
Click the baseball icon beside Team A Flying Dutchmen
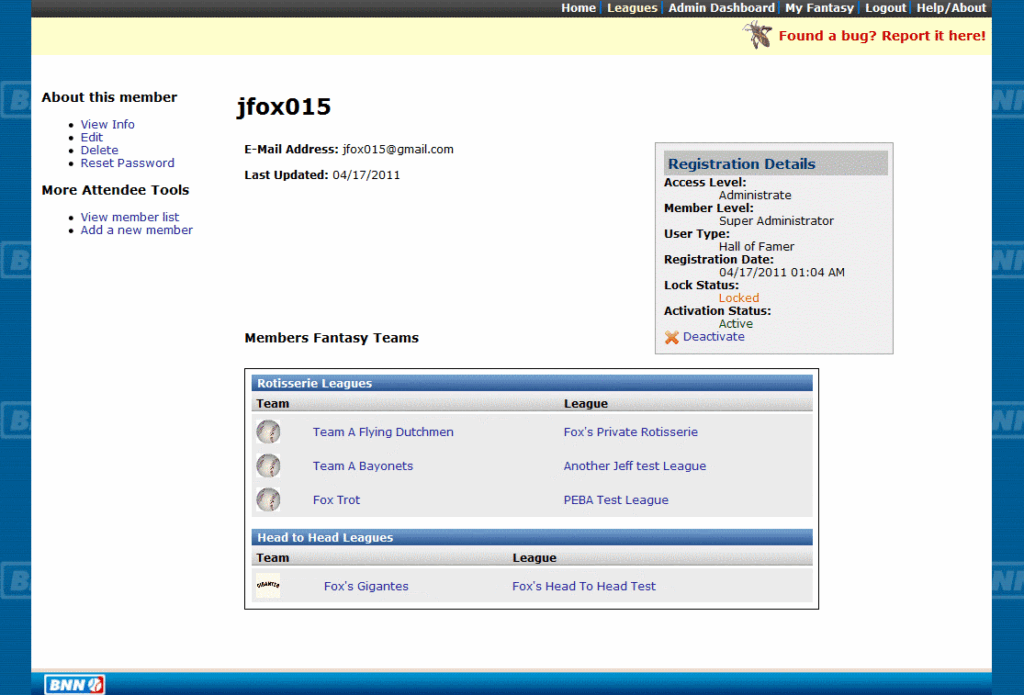coord(268,432)
